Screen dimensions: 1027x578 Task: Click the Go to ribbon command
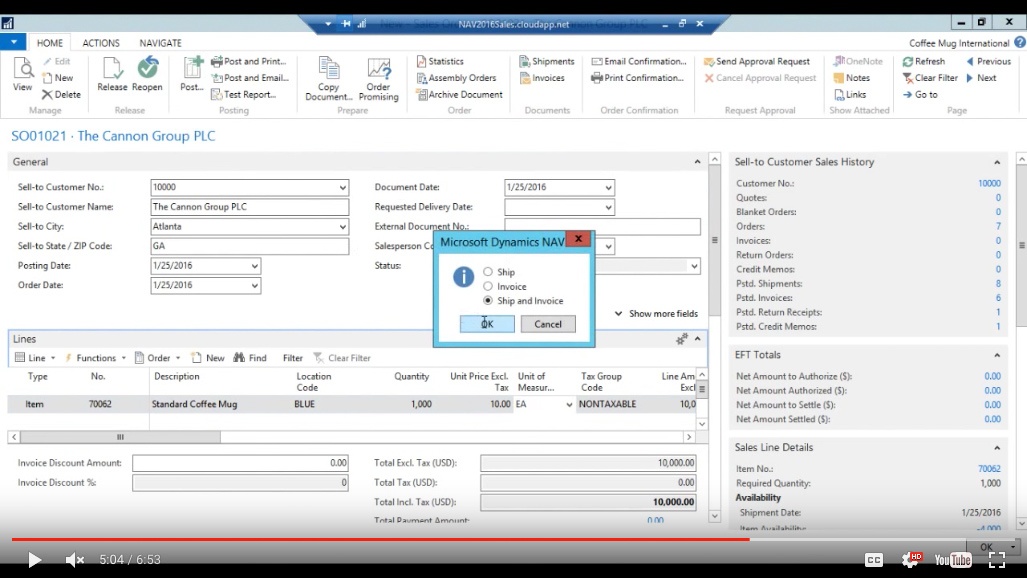pyautogui.click(x=920, y=94)
